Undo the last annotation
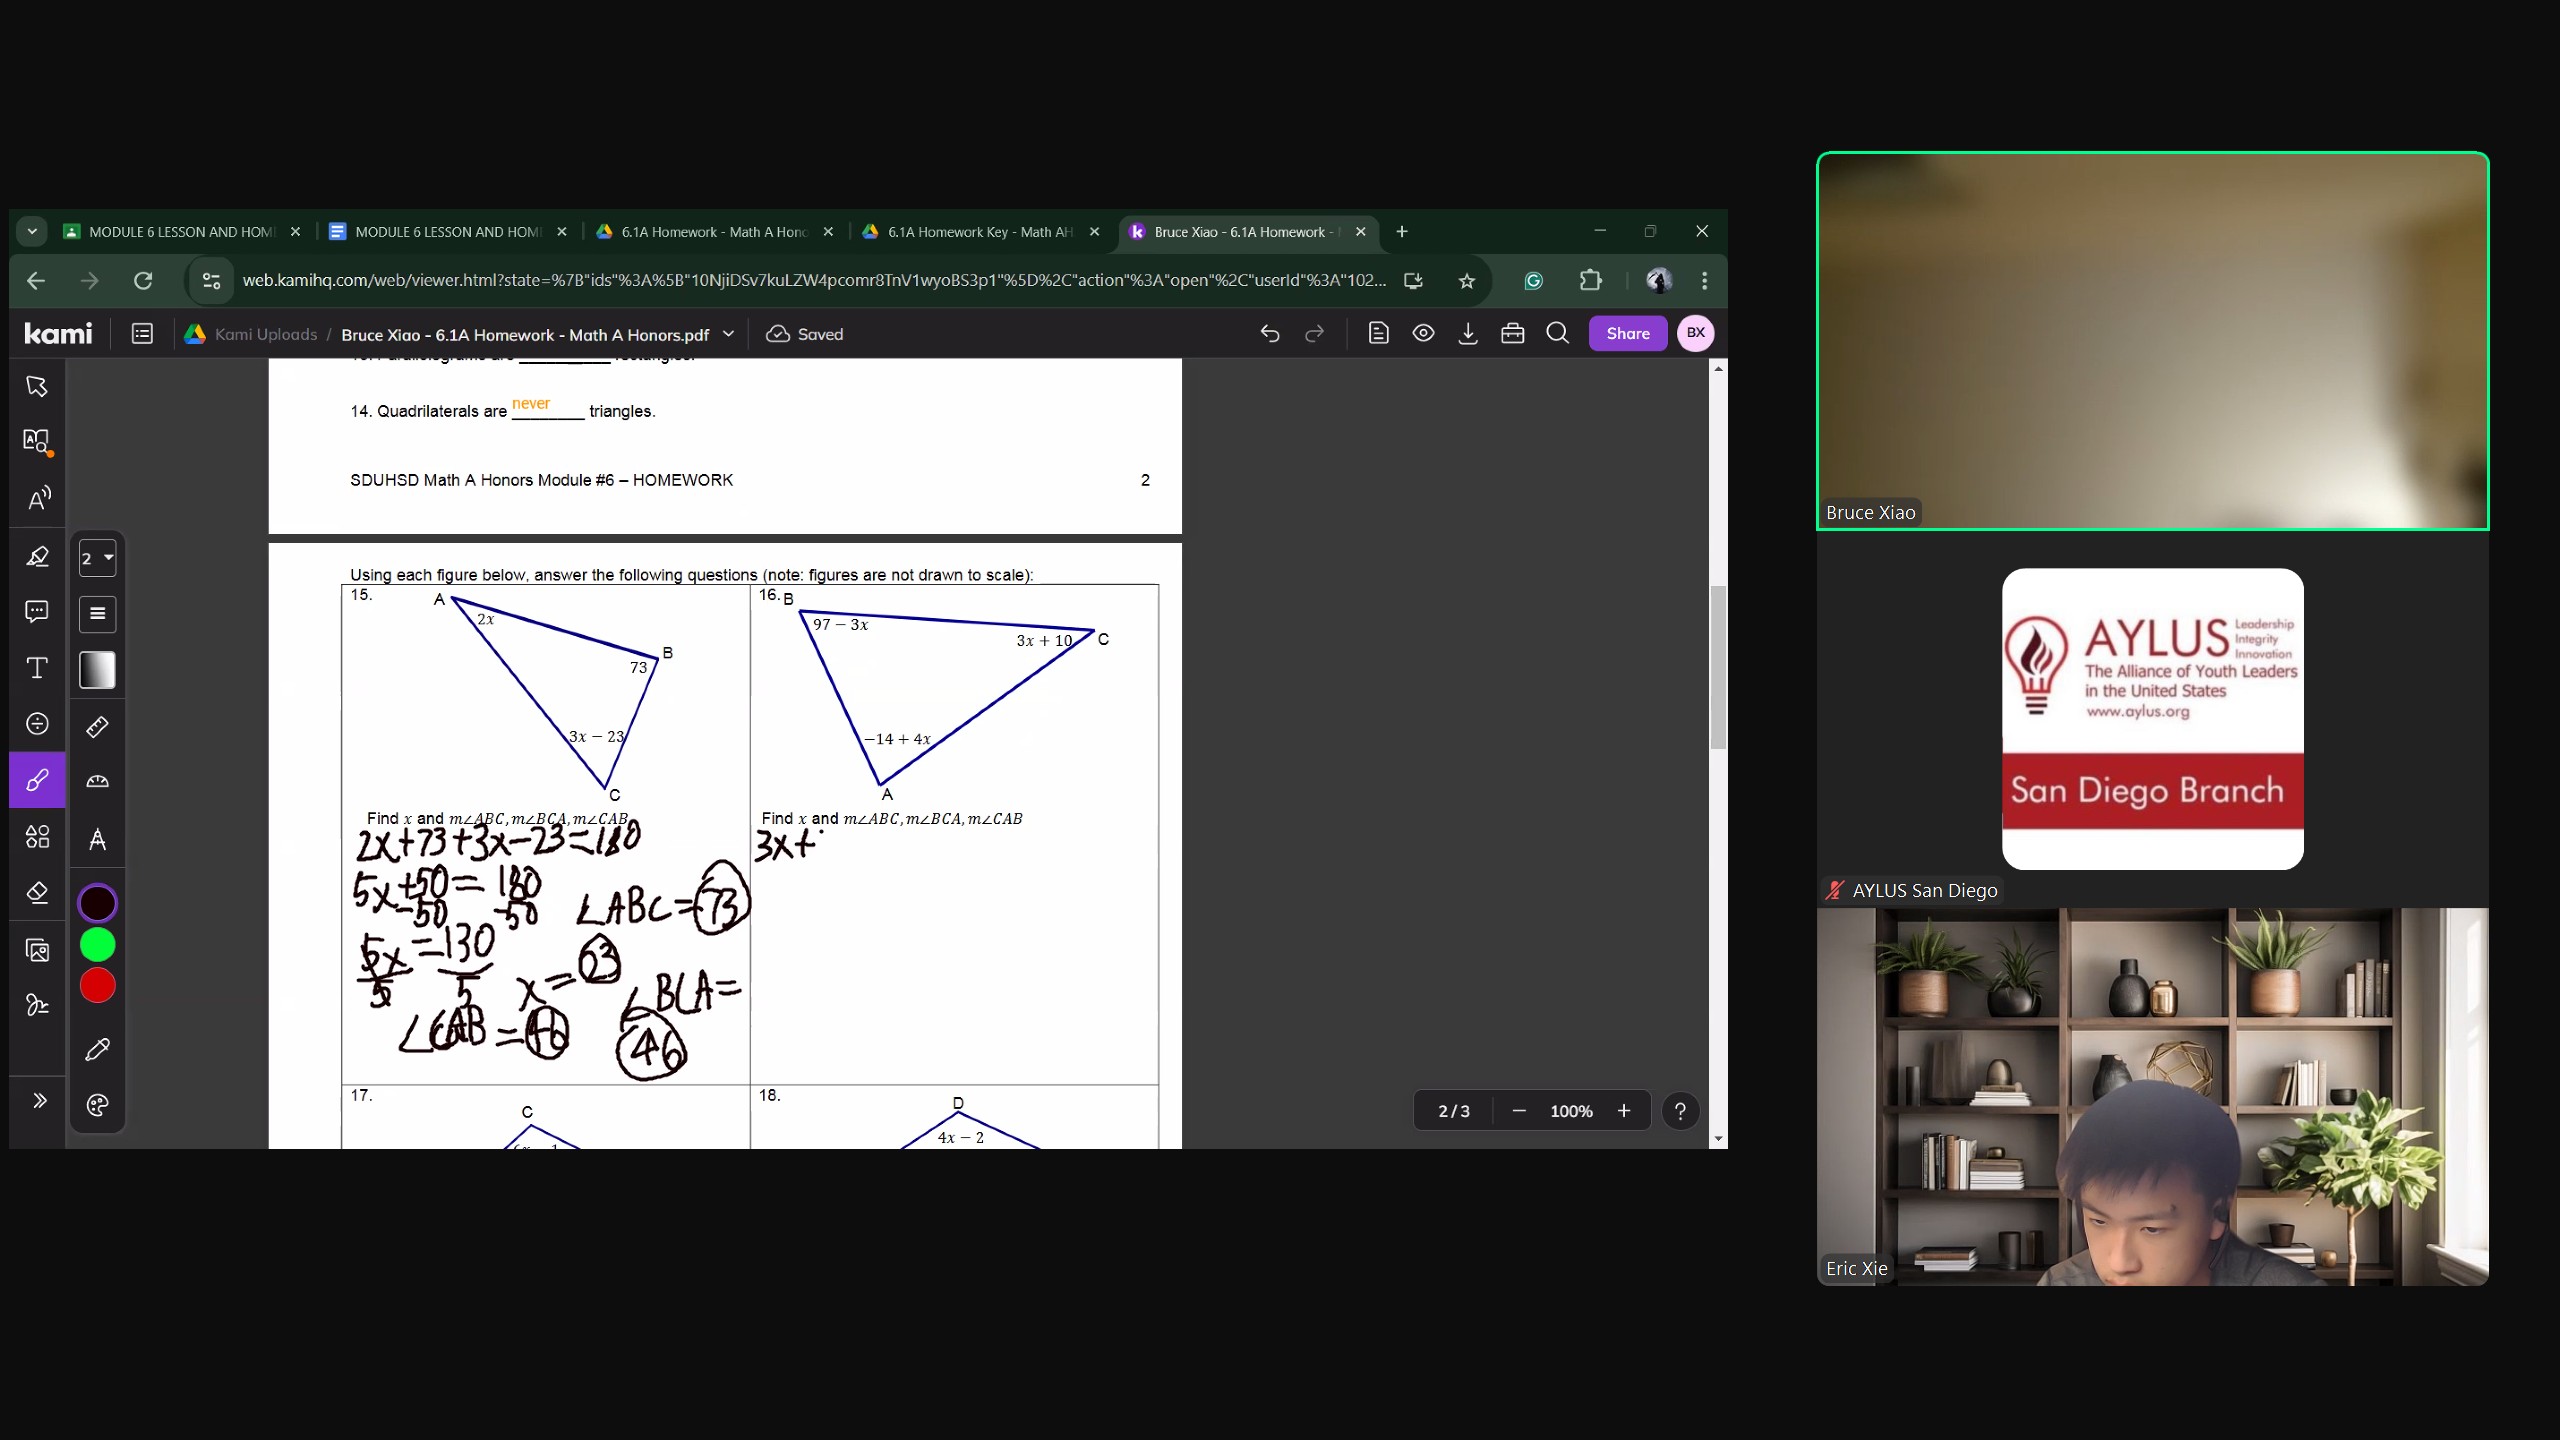2560x1440 pixels. tap(1270, 334)
